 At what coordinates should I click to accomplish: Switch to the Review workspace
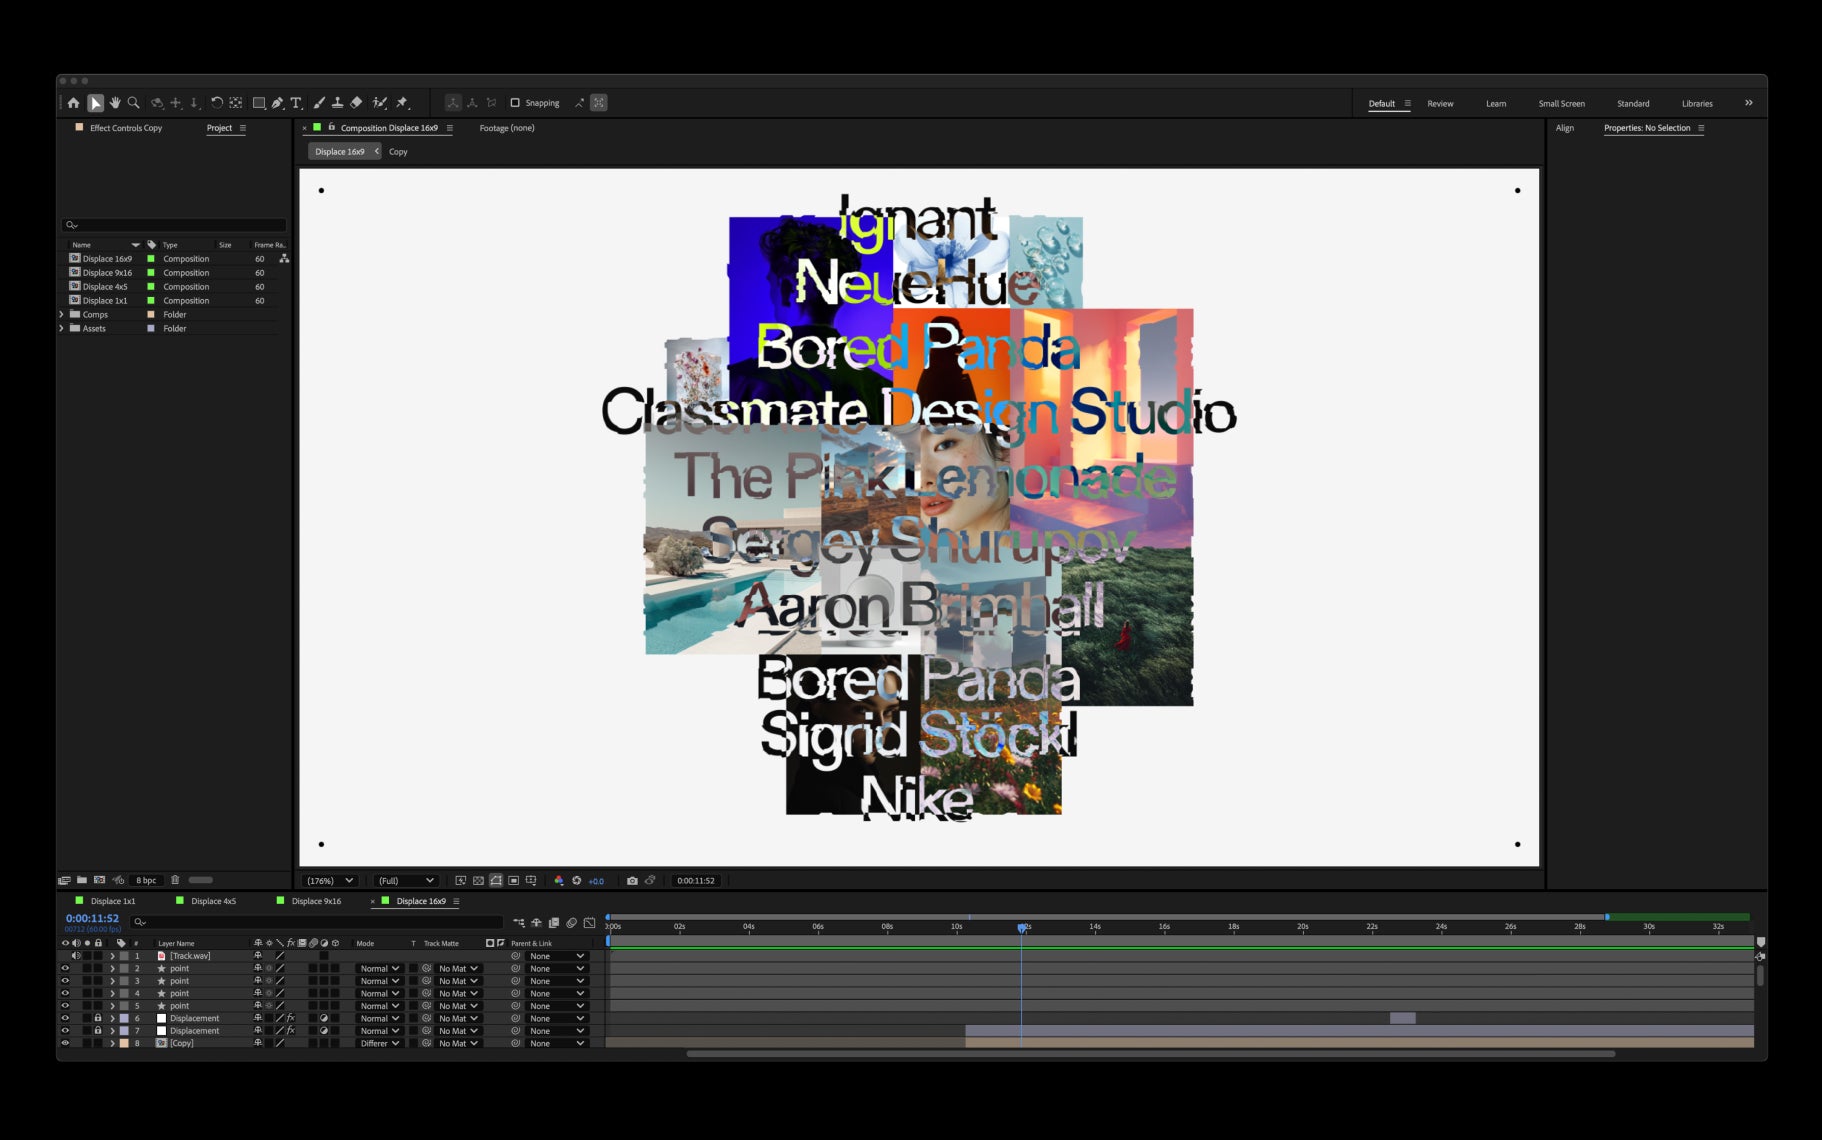click(1440, 104)
